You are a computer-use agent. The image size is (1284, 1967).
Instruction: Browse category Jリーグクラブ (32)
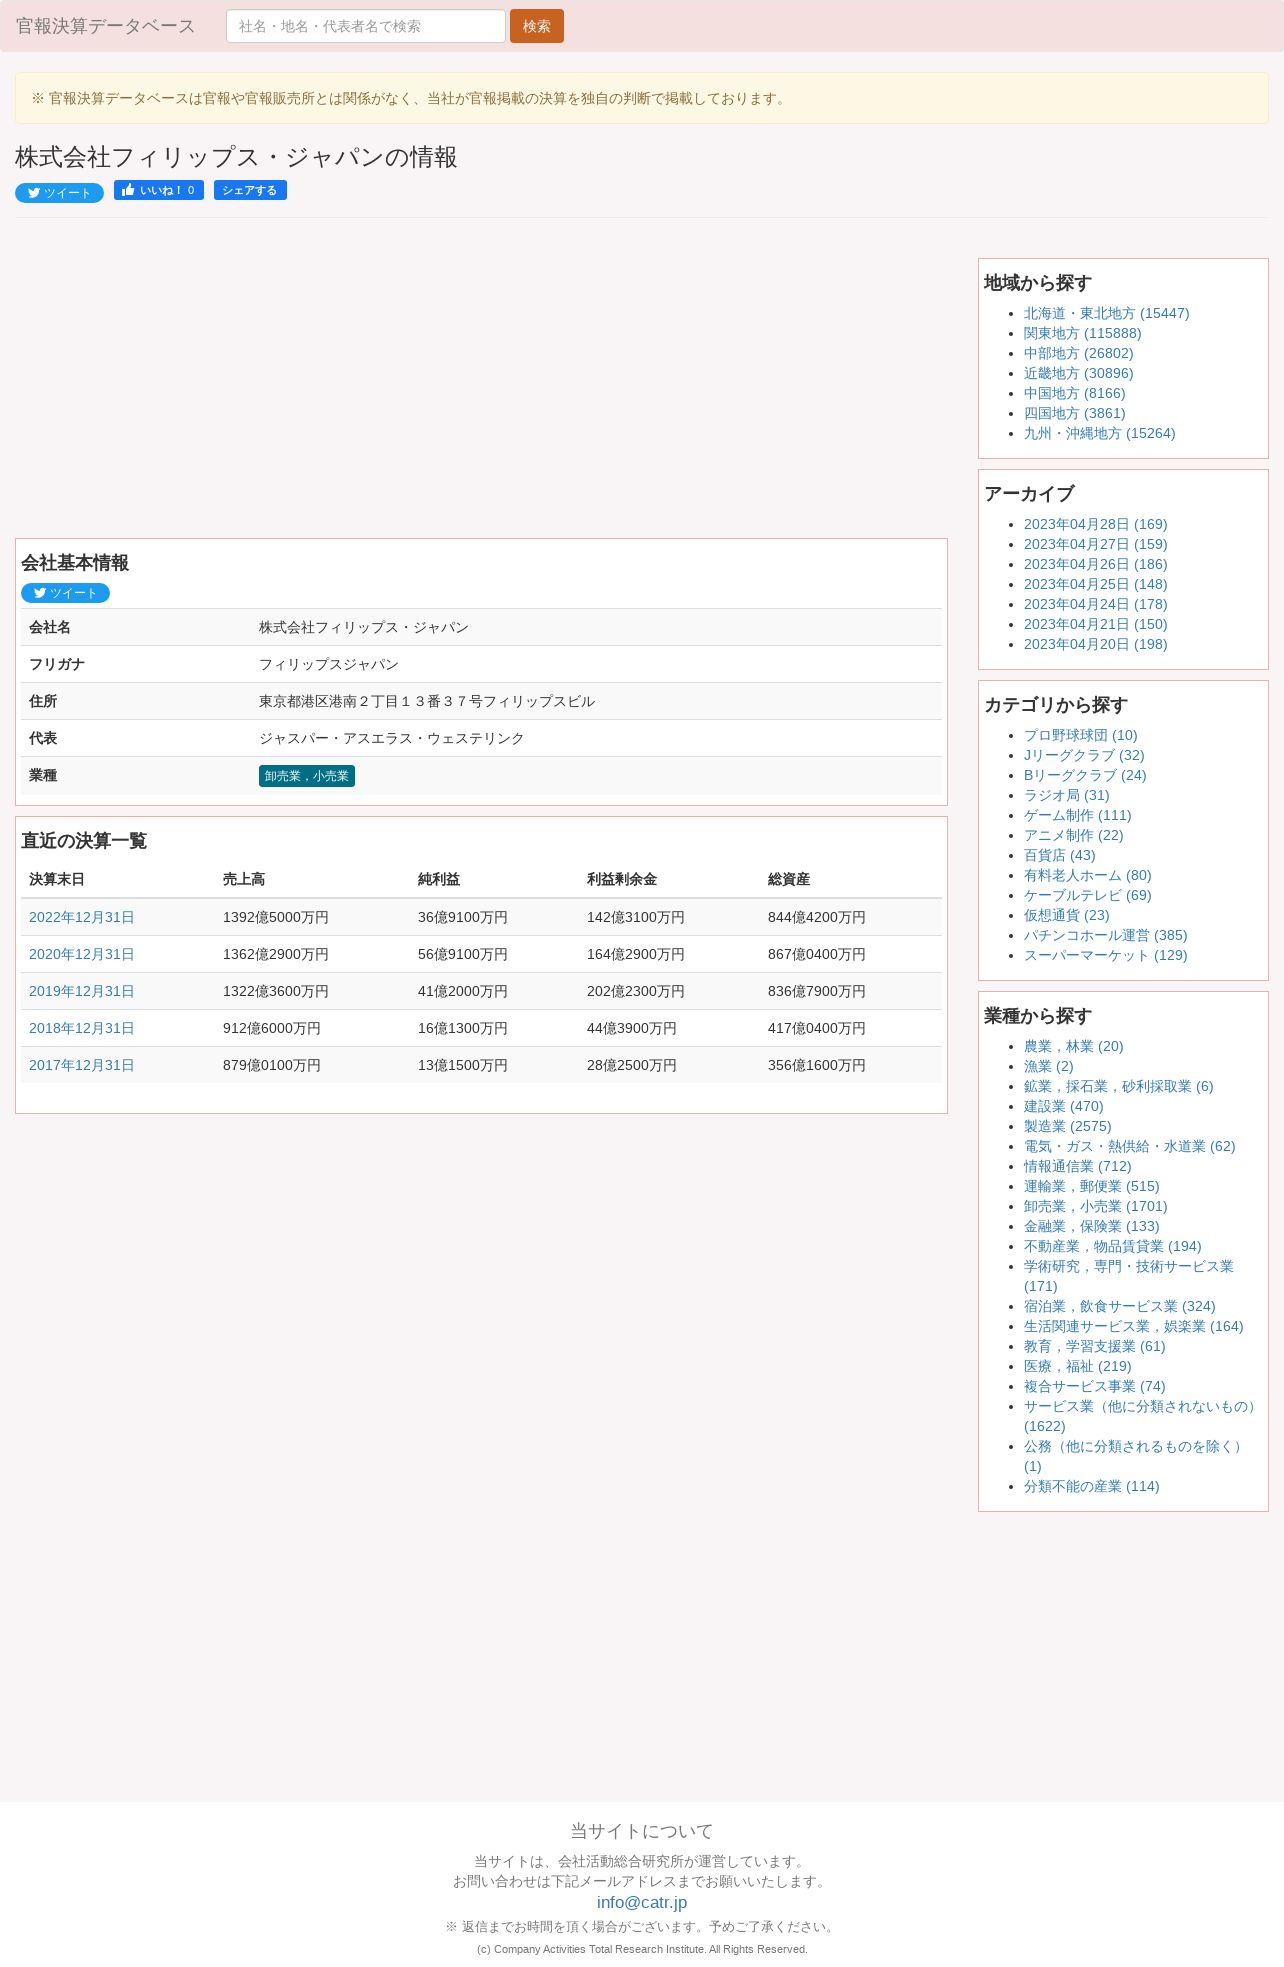pos(1084,755)
